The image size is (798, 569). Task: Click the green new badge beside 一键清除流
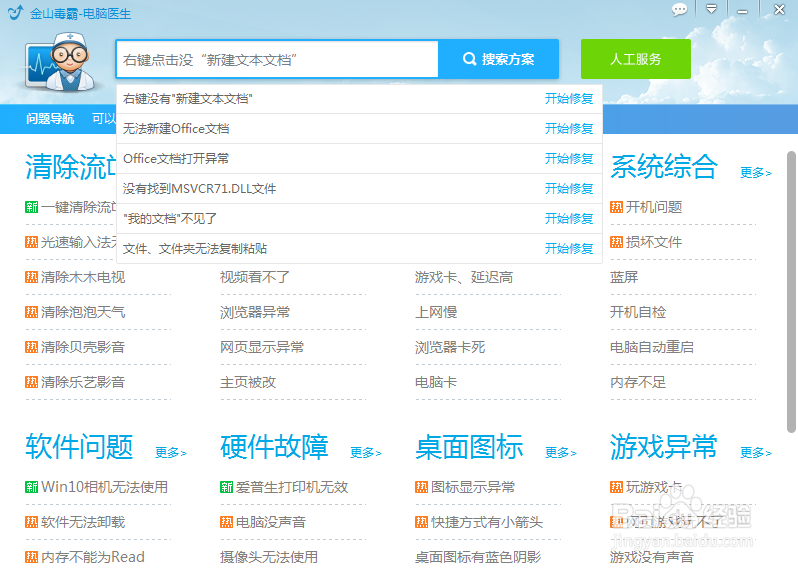tap(32, 207)
